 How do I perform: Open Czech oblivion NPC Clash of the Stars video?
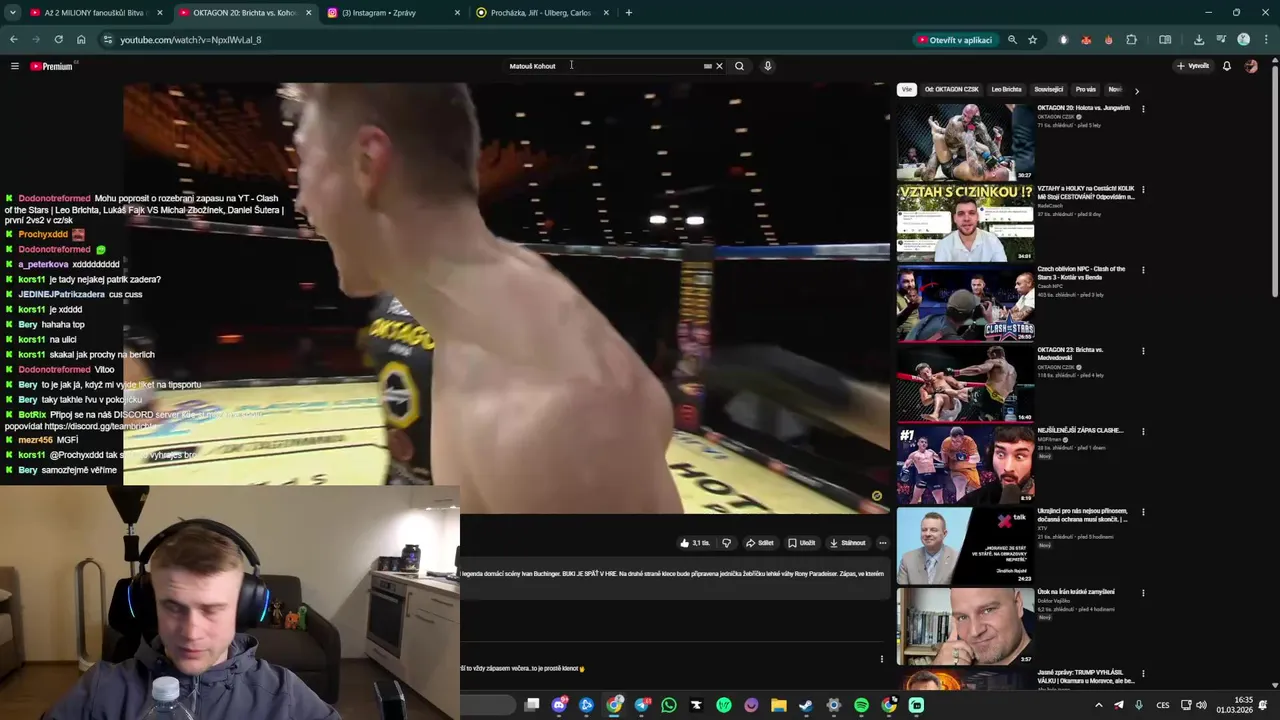[x=965, y=303]
